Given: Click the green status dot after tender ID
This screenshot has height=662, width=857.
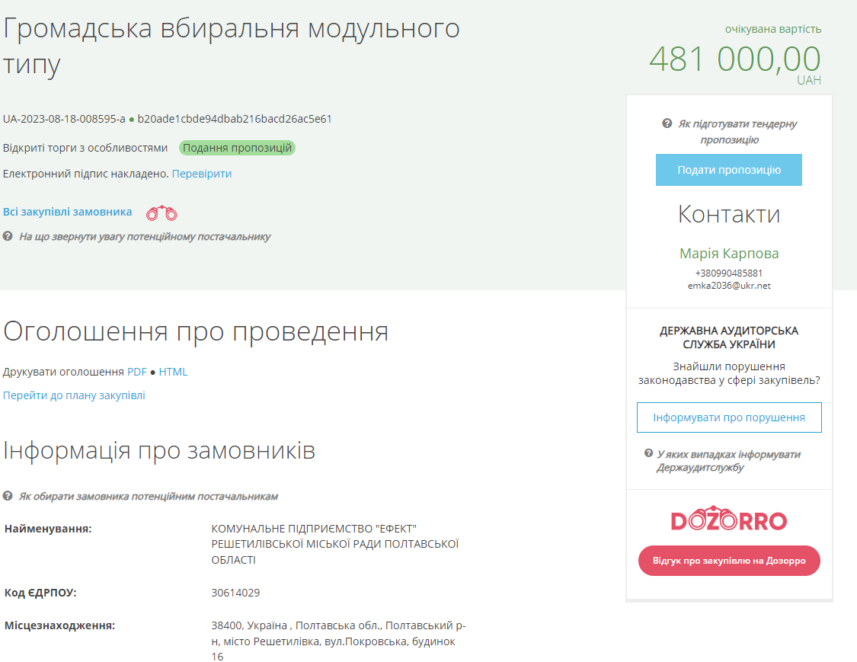Looking at the screenshot, I should pos(131,120).
